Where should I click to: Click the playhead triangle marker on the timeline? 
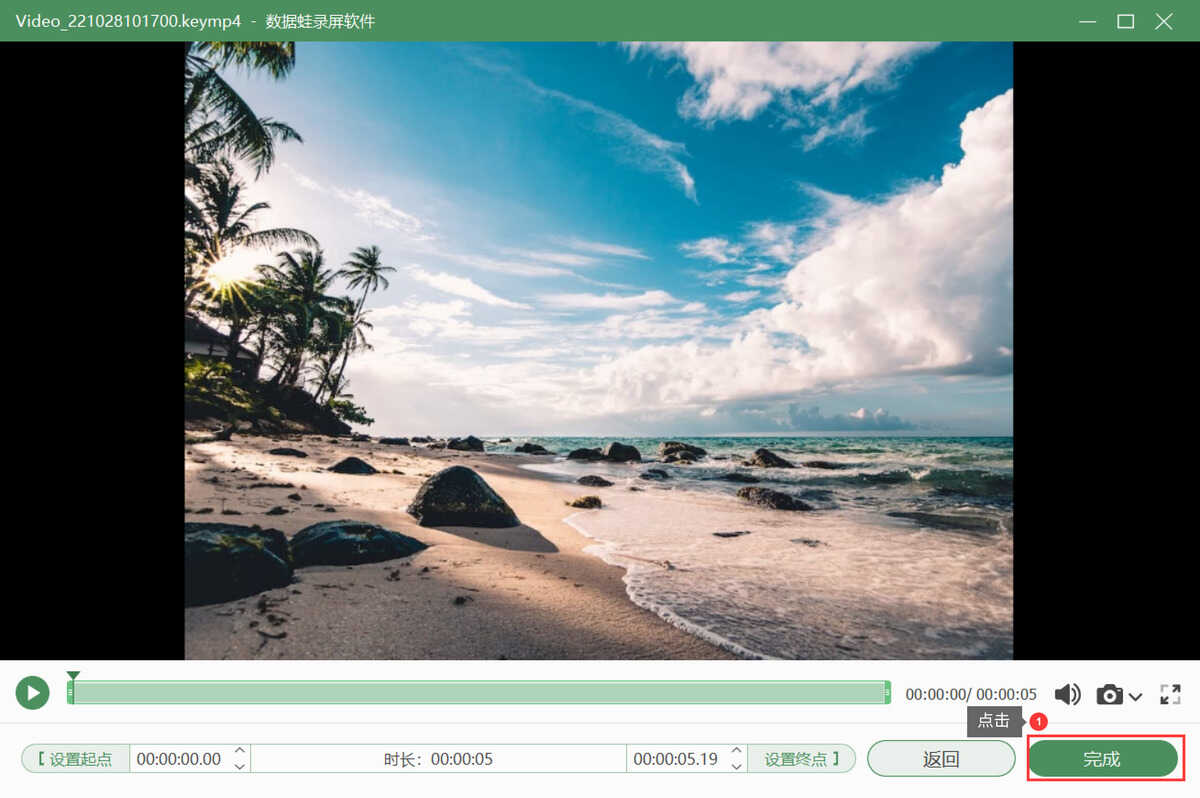point(72,677)
